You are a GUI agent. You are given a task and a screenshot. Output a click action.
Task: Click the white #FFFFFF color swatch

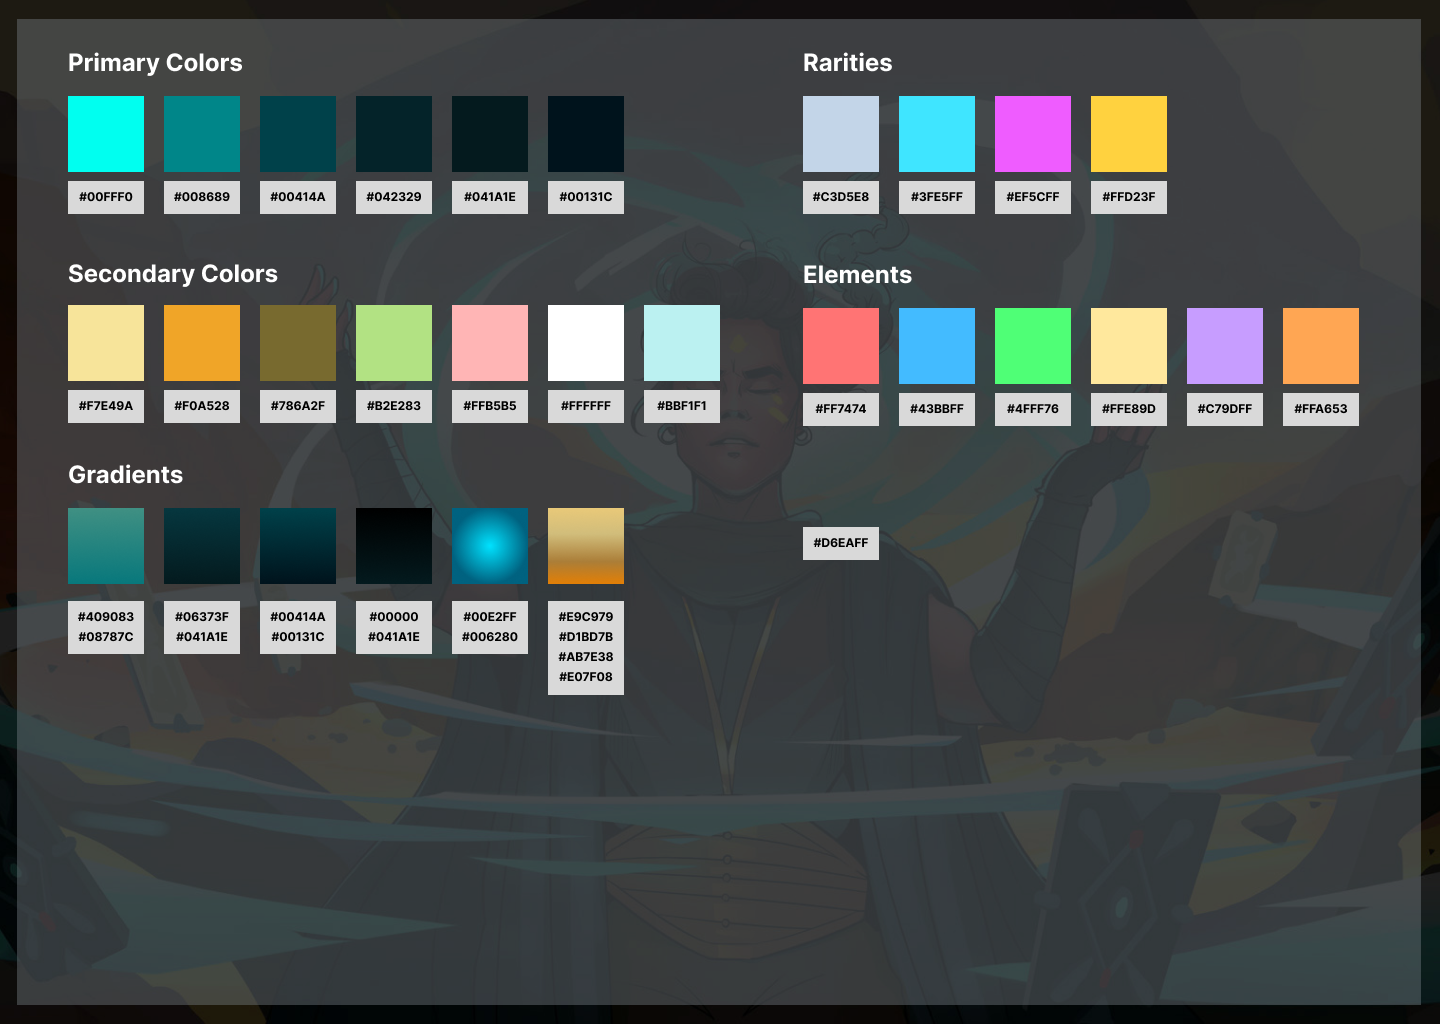click(x=586, y=343)
